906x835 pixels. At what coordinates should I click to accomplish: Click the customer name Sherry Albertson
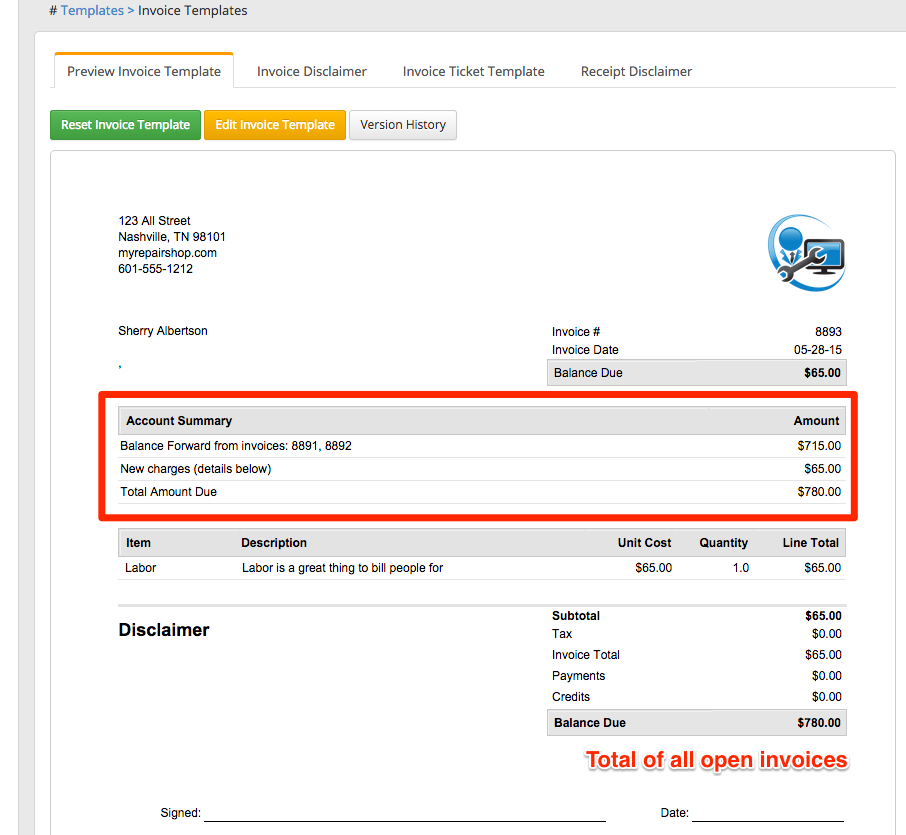tap(163, 331)
